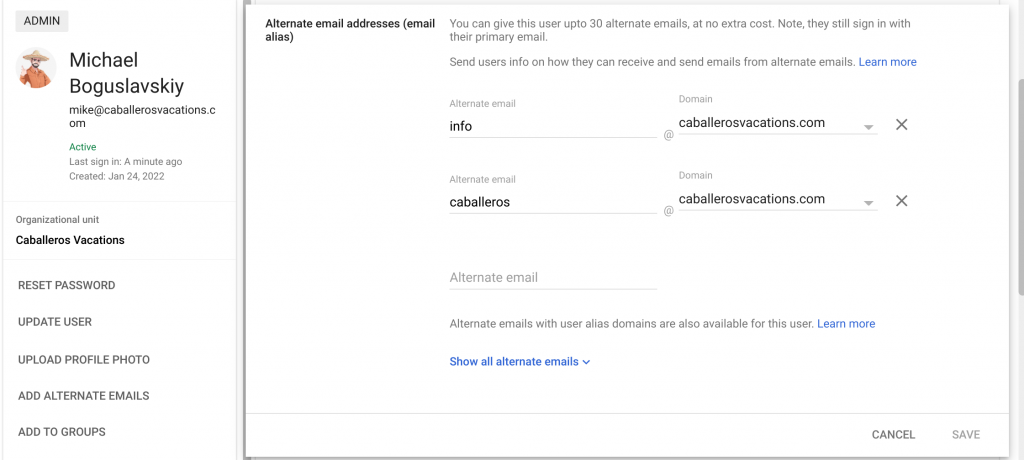Edit the info alternate email field

(x=553, y=126)
